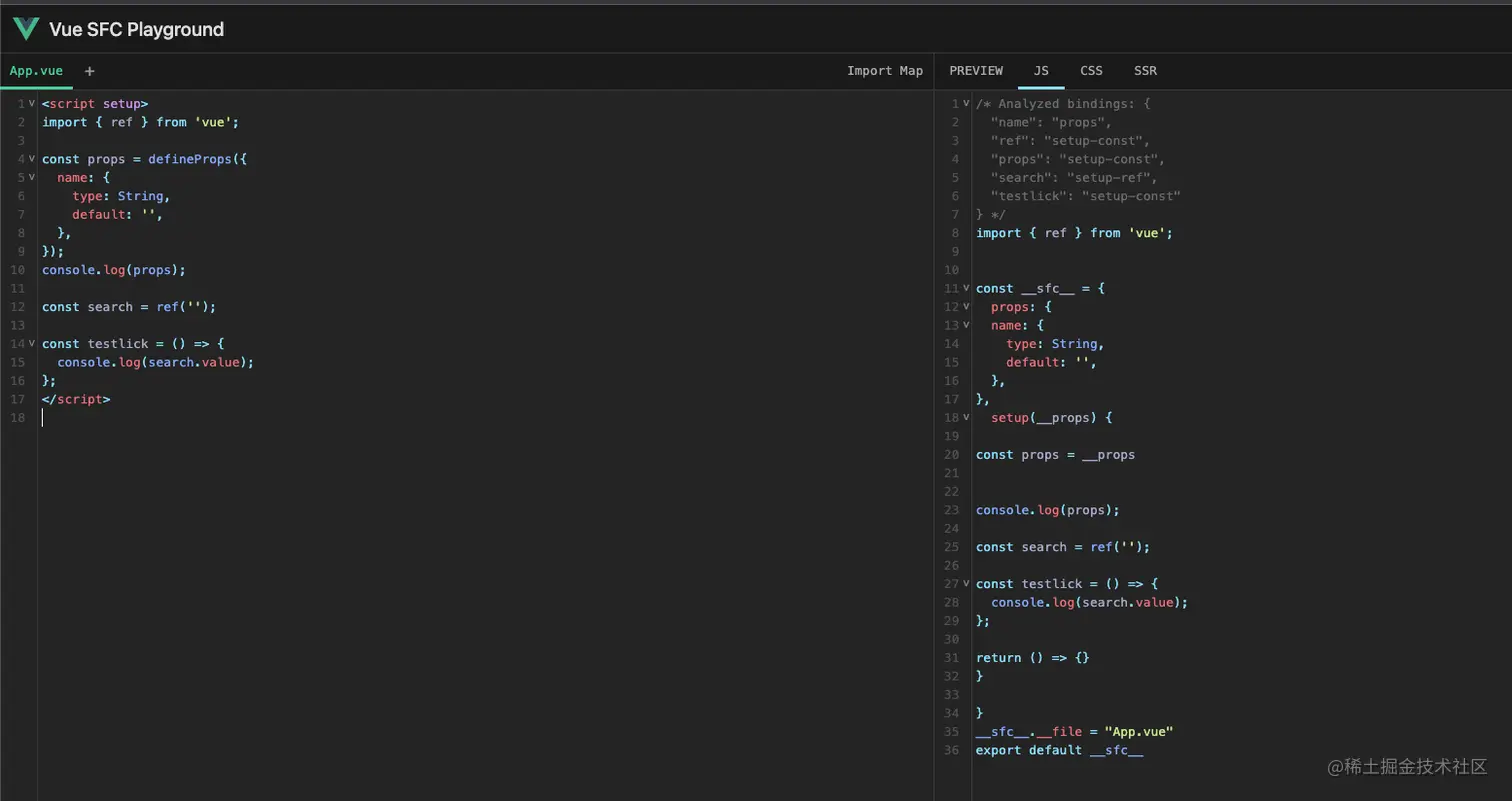The image size is (1512, 801).
Task: Click "const search = ref('');" in the source editor
Action: tap(129, 307)
